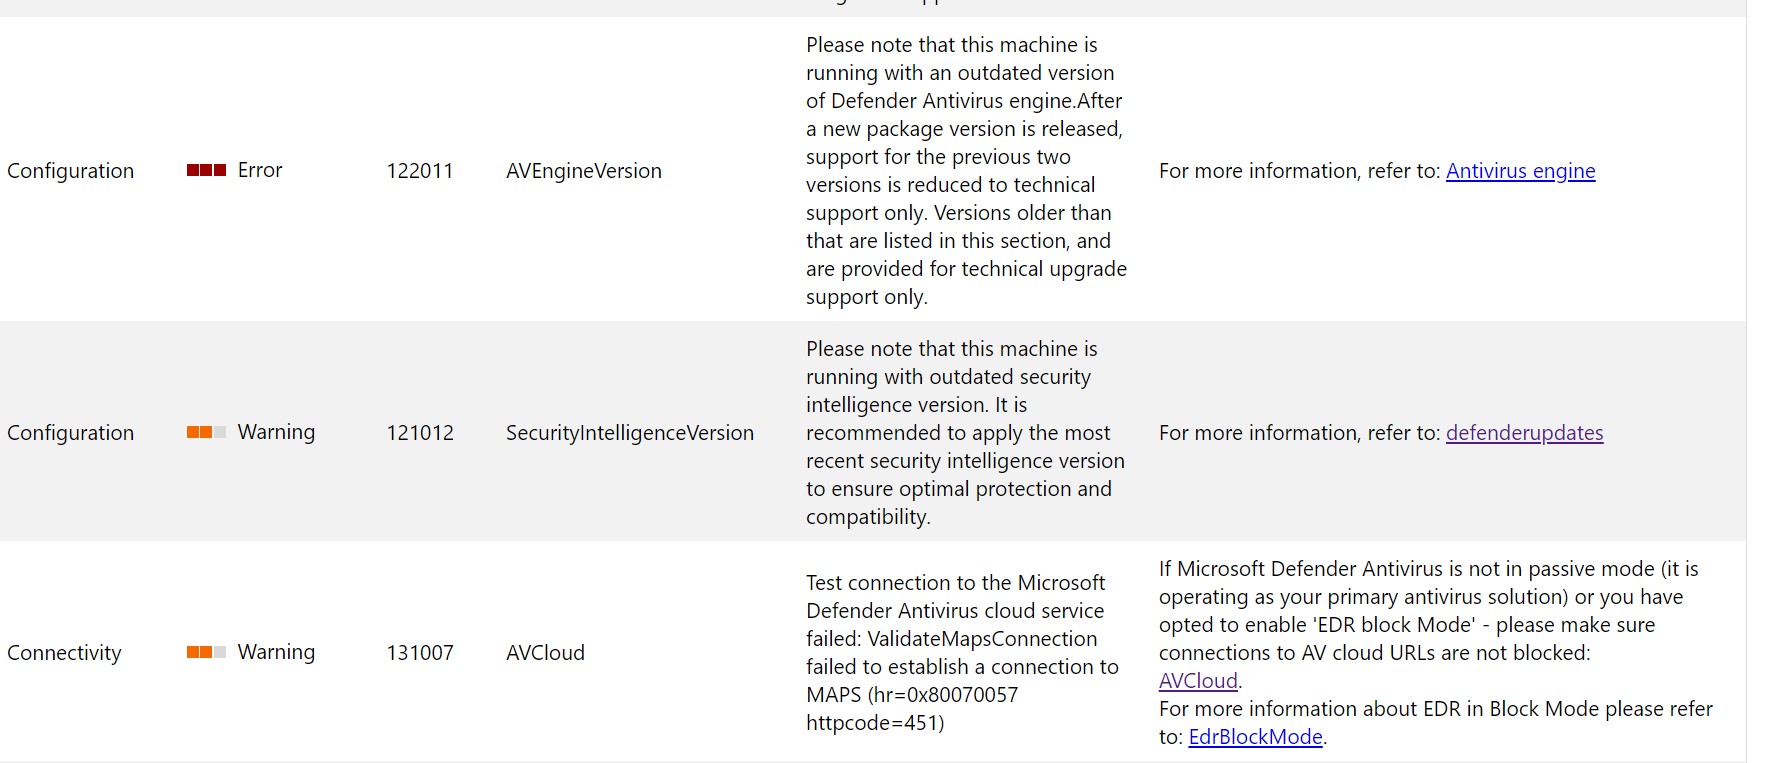This screenshot has height=763, width=1770.
Task: Click check ID 131007
Action: (x=420, y=653)
